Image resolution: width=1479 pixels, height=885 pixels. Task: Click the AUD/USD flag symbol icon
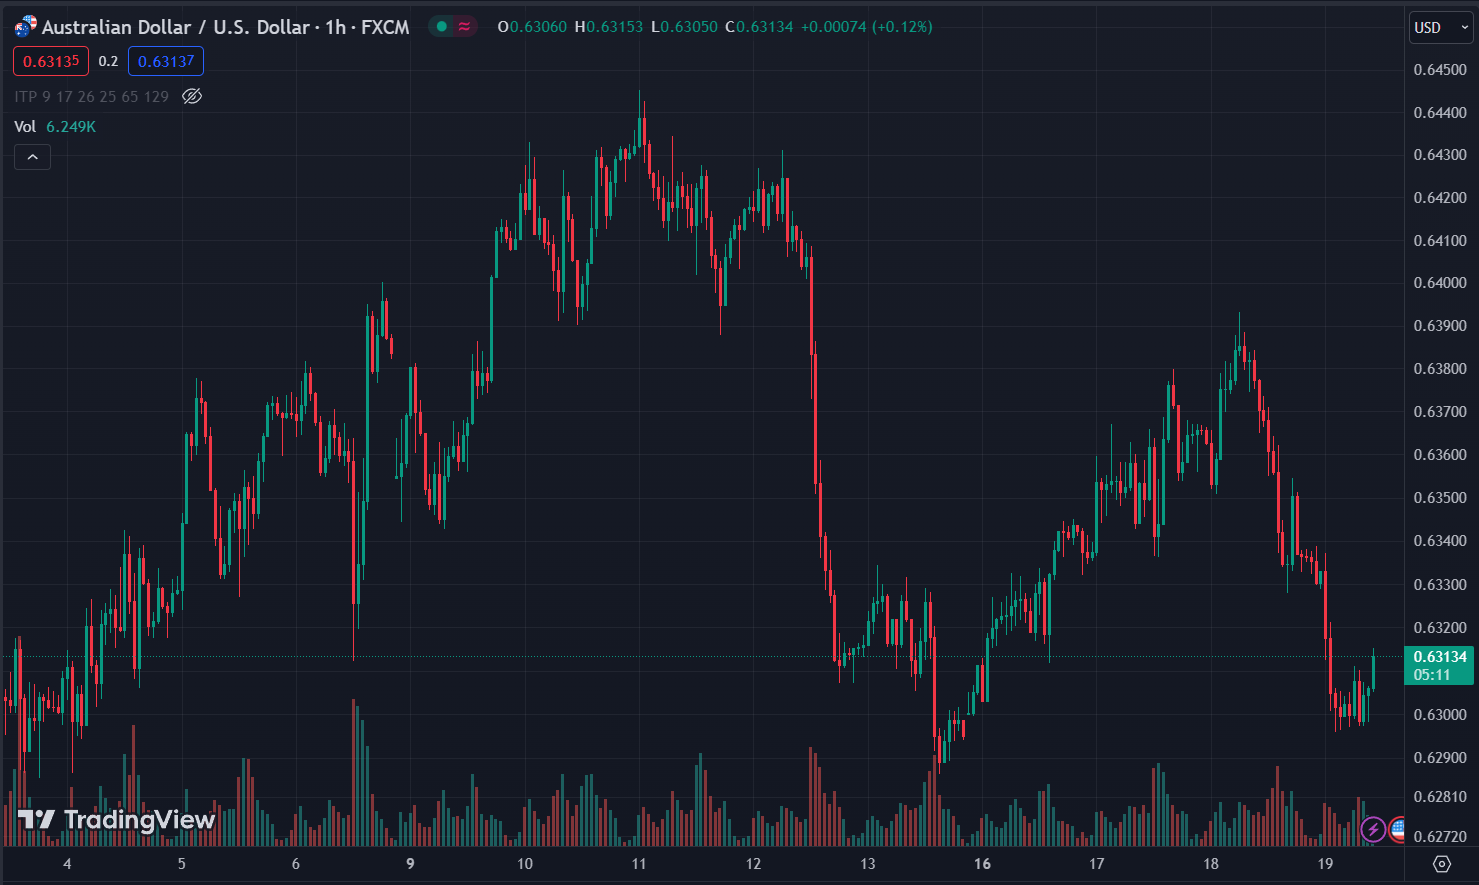pos(25,27)
